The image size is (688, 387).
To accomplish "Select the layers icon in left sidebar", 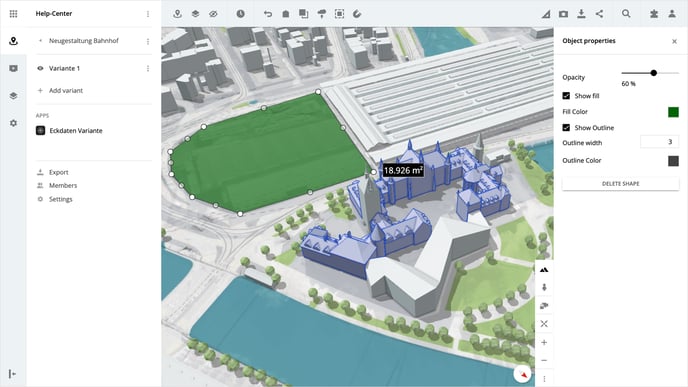I will pyautogui.click(x=14, y=96).
